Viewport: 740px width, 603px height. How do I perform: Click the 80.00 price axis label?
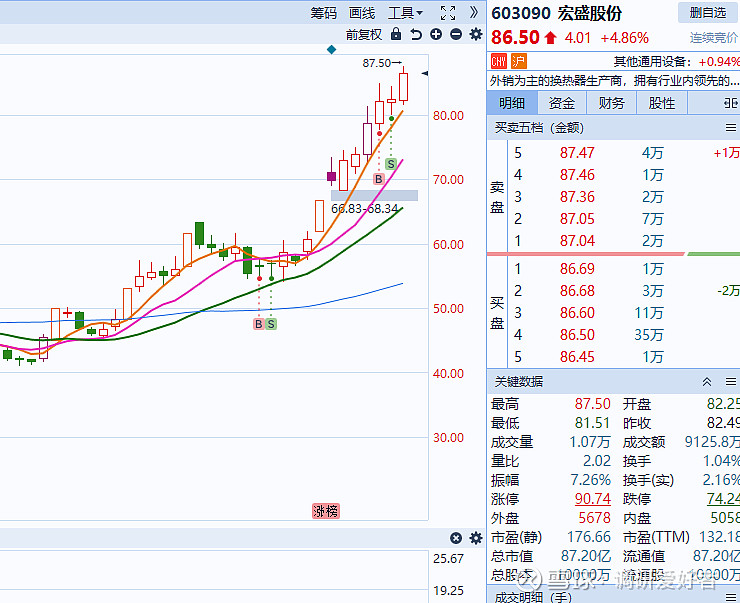(448, 116)
